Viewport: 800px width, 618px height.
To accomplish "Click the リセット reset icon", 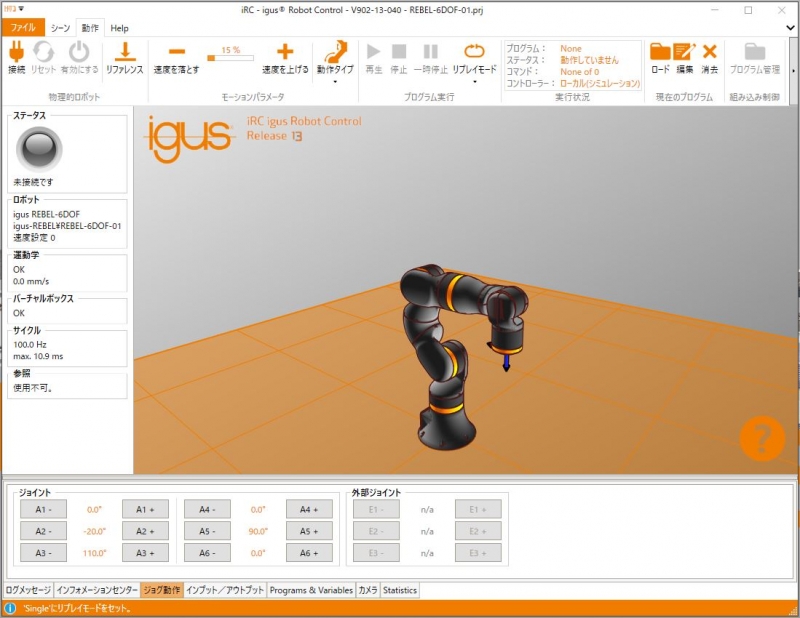I will pyautogui.click(x=43, y=52).
